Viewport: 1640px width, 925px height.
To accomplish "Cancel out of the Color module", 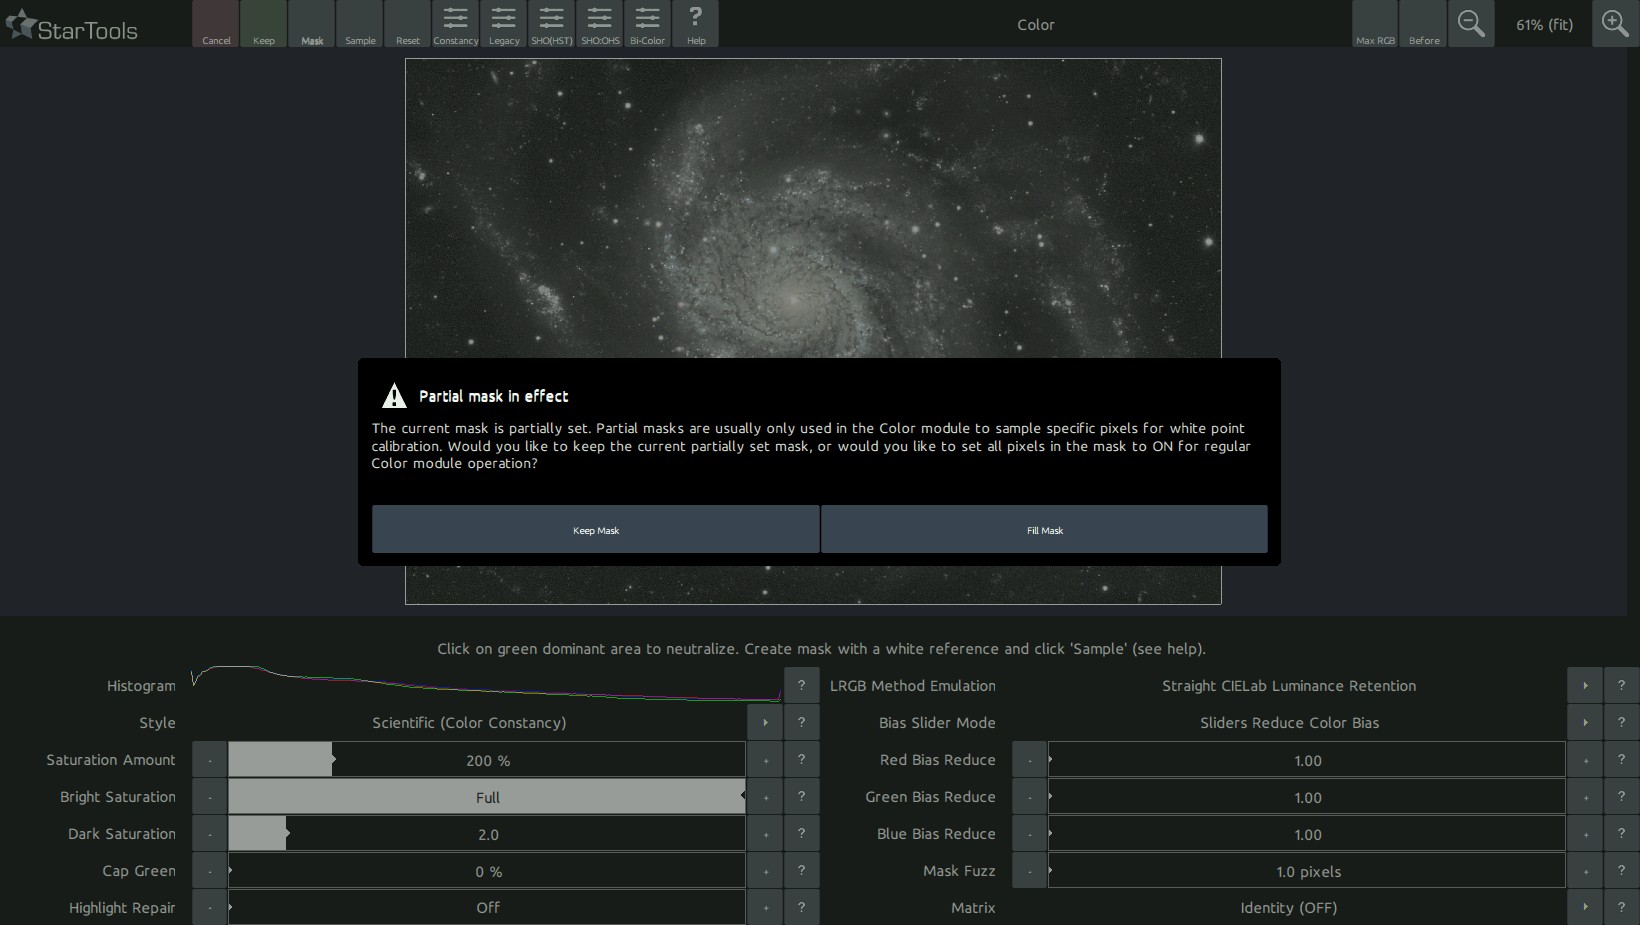I will tap(215, 24).
